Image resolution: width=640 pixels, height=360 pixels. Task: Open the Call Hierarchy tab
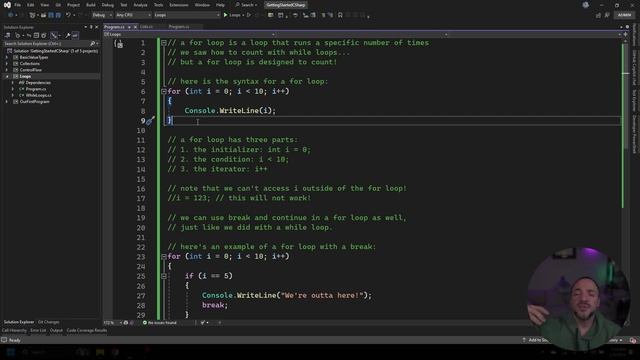click(x=14, y=330)
